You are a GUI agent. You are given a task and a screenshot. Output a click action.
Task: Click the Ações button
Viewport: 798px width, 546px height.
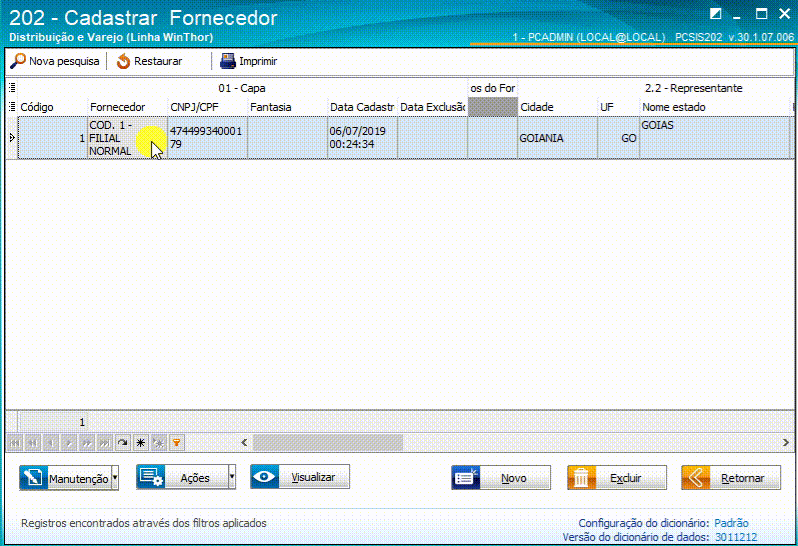coord(182,477)
